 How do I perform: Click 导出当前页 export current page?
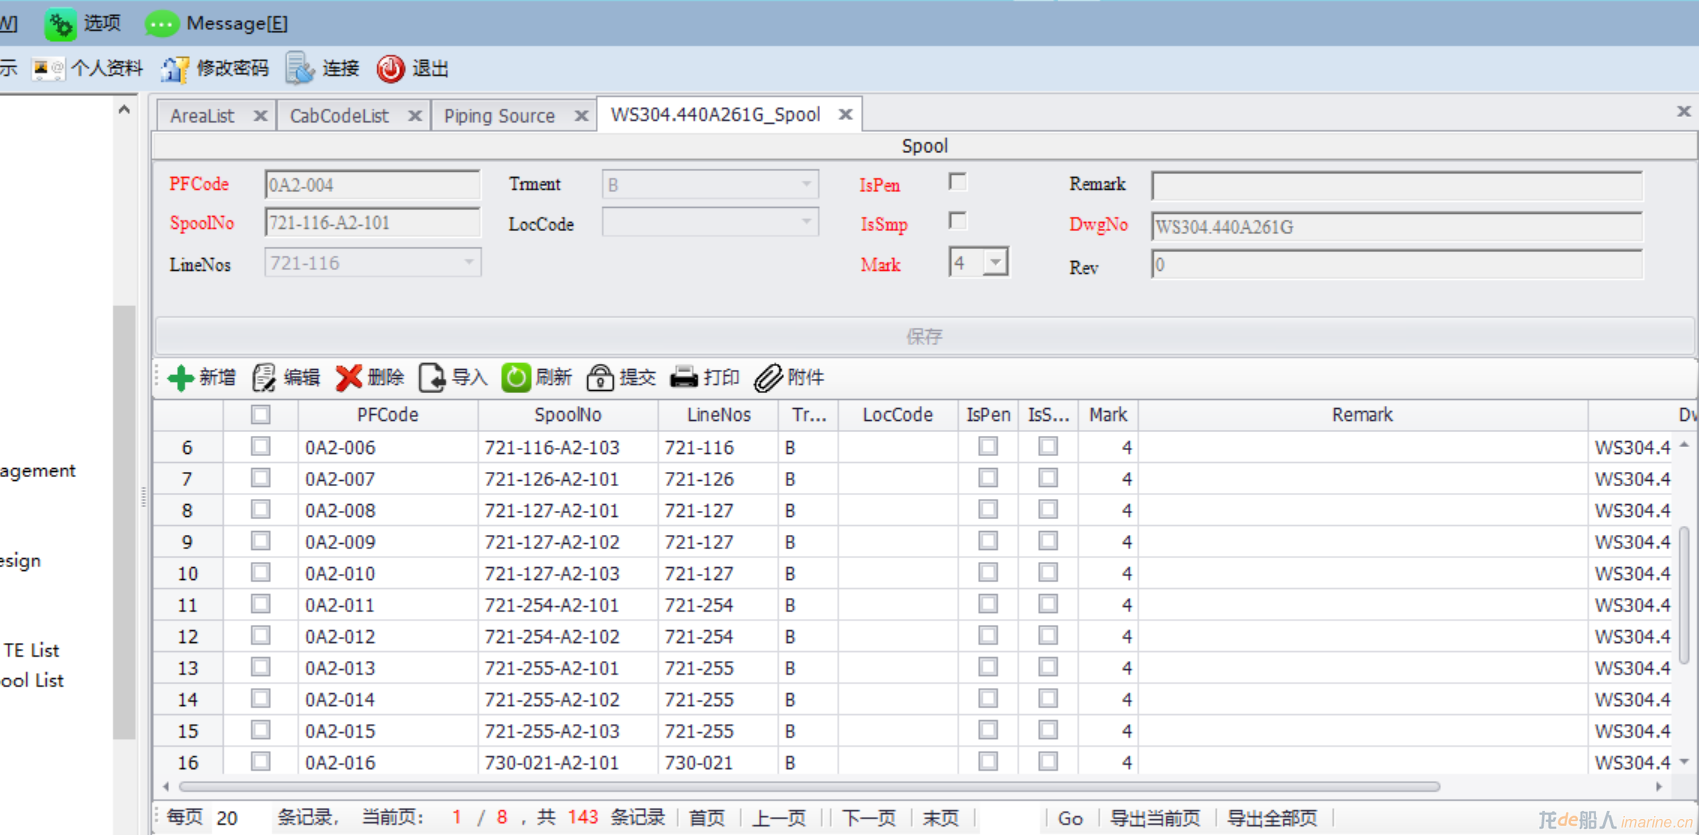pyautogui.click(x=1155, y=818)
